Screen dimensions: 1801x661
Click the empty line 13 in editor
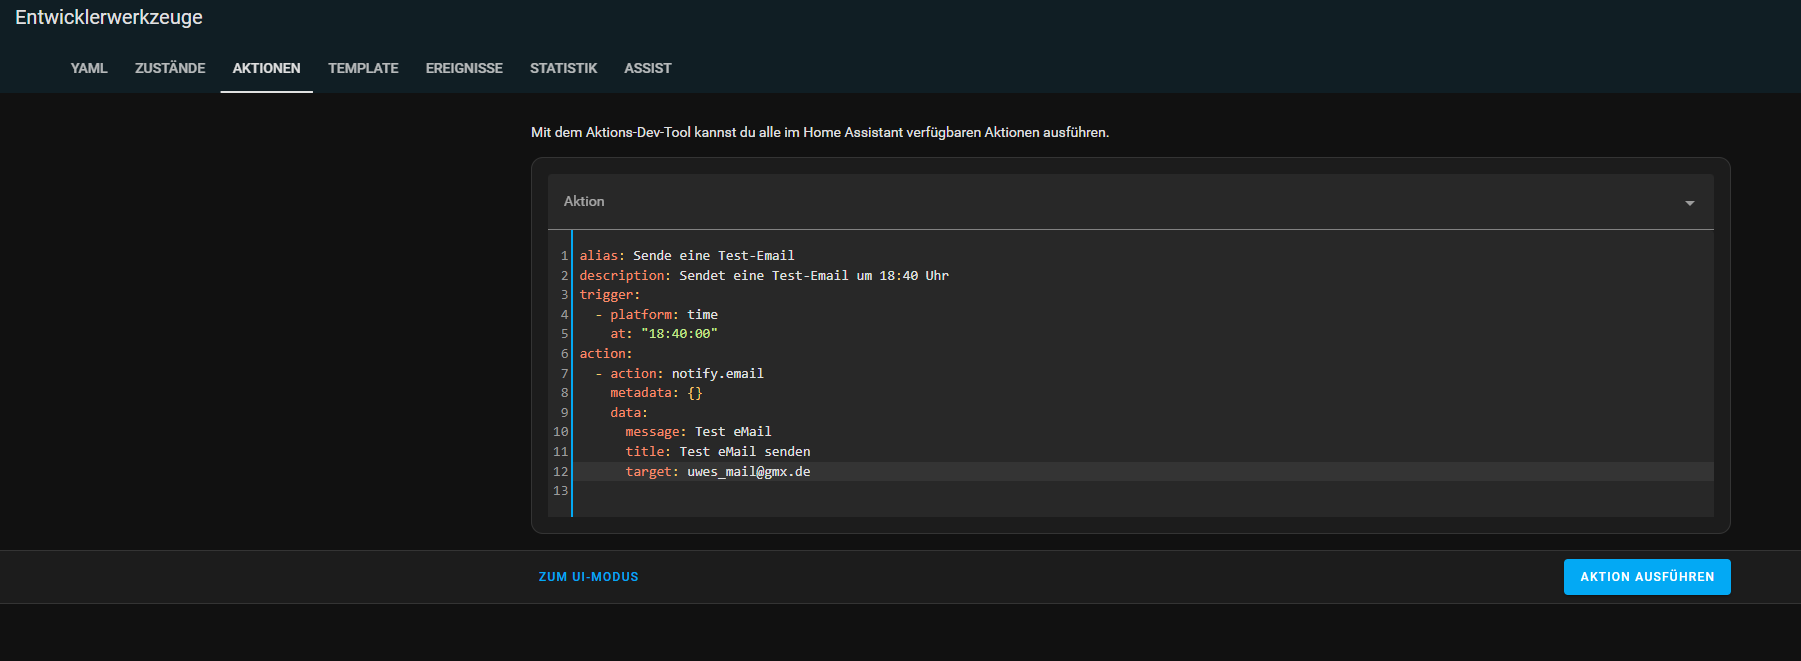(x=700, y=491)
